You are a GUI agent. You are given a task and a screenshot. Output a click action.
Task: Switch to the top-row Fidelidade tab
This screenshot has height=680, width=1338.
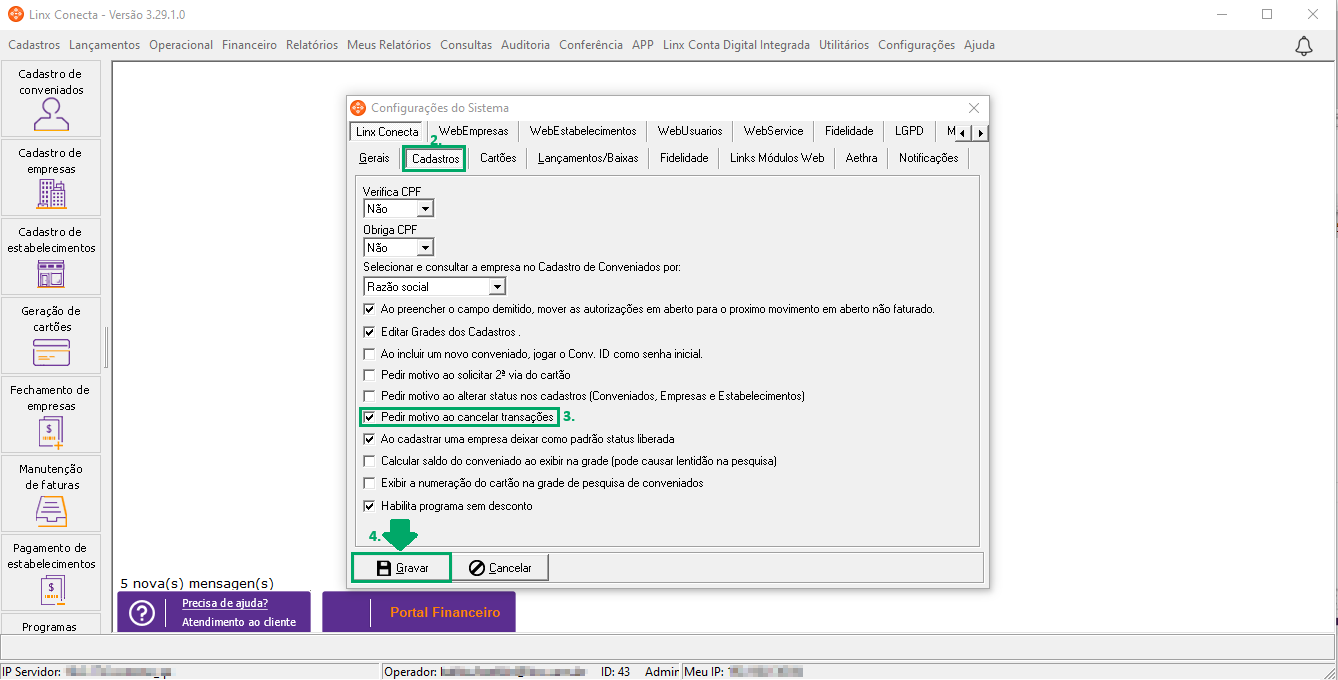tap(849, 131)
